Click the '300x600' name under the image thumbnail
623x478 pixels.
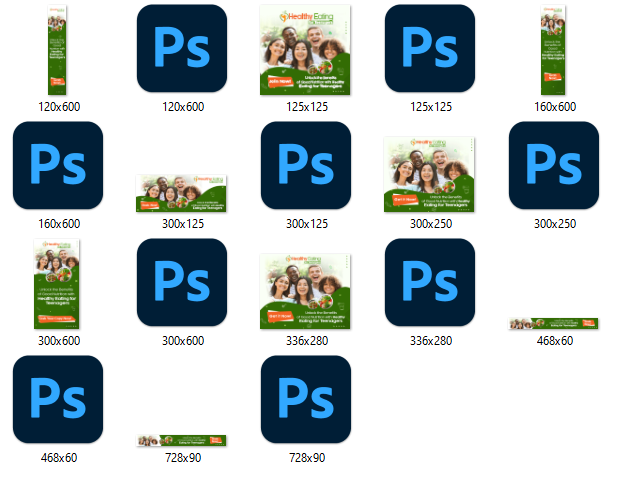coord(59,341)
